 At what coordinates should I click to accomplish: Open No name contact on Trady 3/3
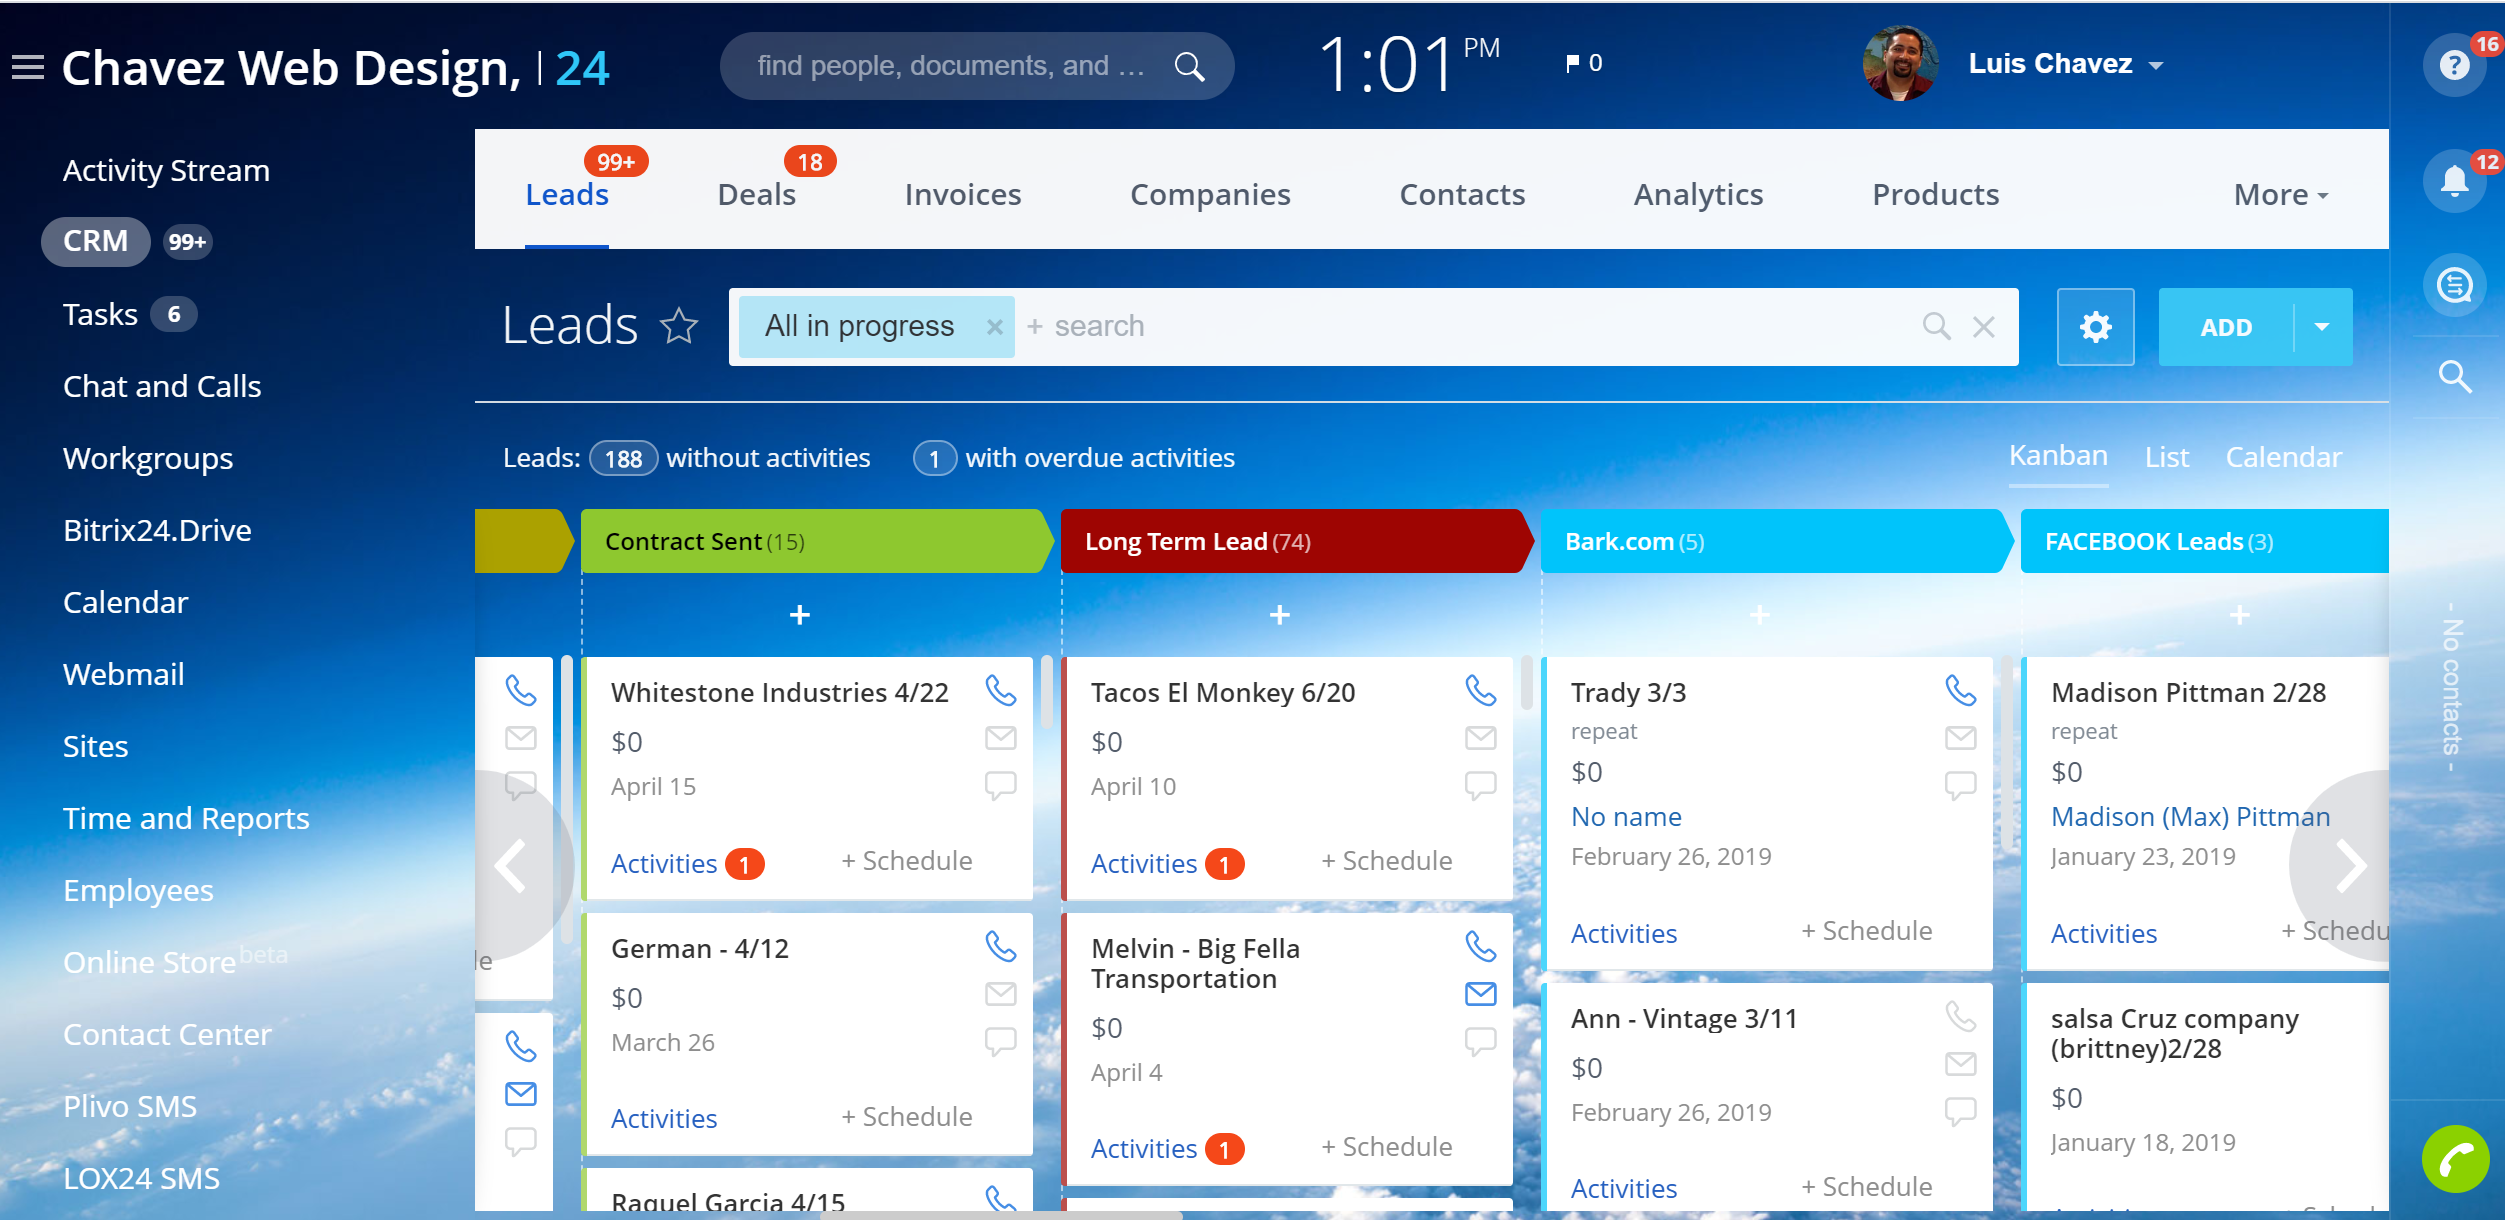click(1626, 817)
